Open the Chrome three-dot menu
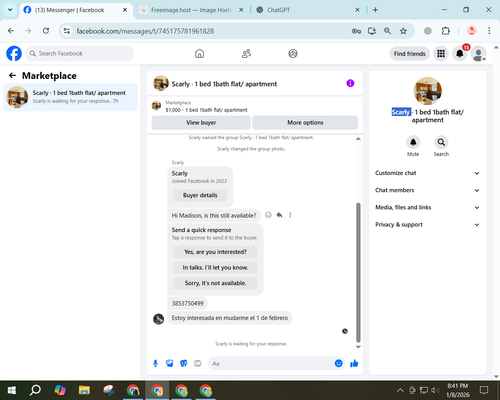The height and width of the screenshot is (400, 500). pyautogui.click(x=489, y=31)
